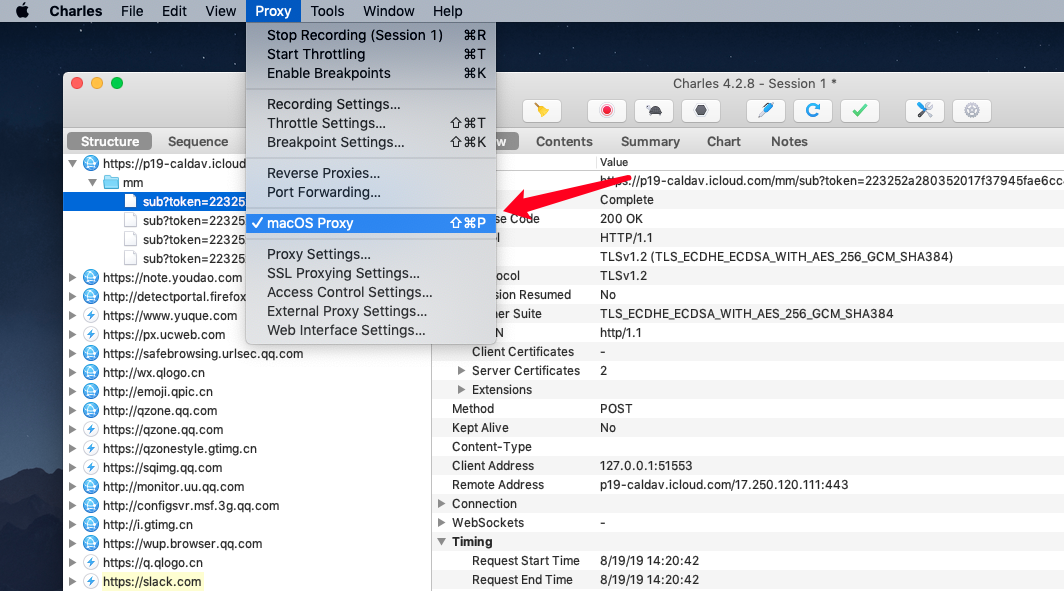Screen dimensions: 1064x591
Task: Switch to the Chart tab
Action: point(723,141)
